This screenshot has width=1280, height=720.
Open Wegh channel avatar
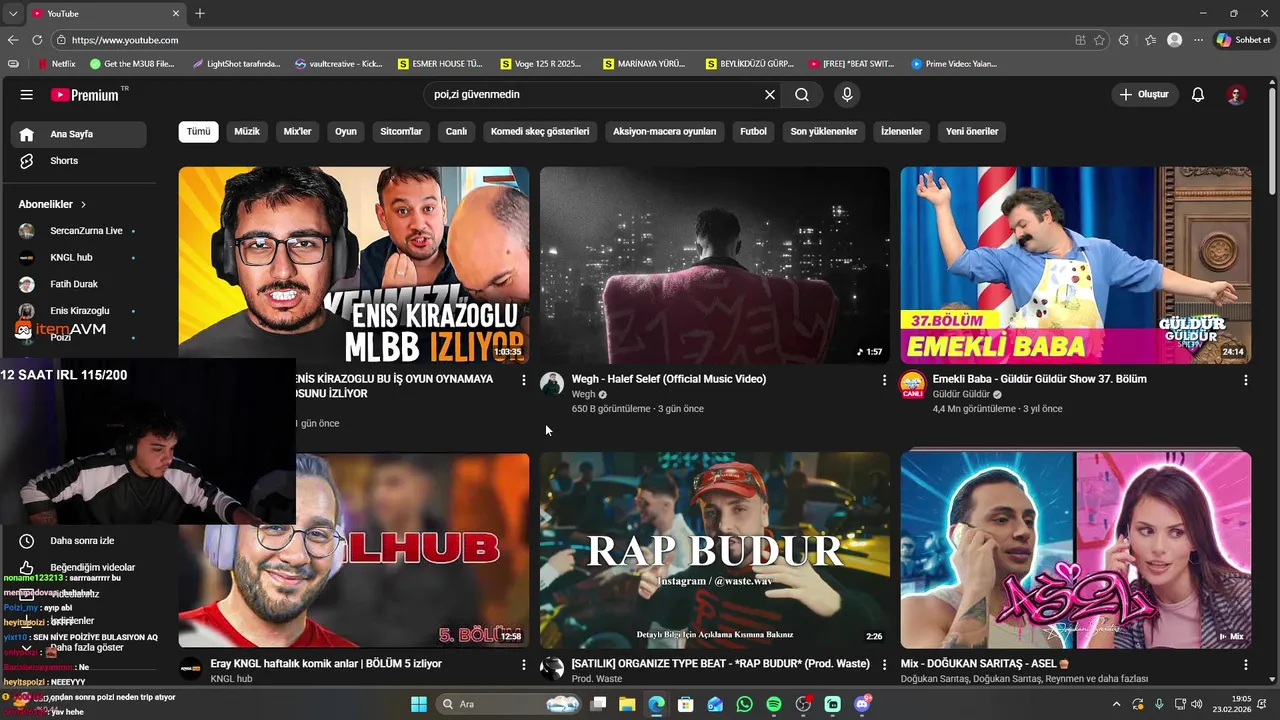[552, 384]
